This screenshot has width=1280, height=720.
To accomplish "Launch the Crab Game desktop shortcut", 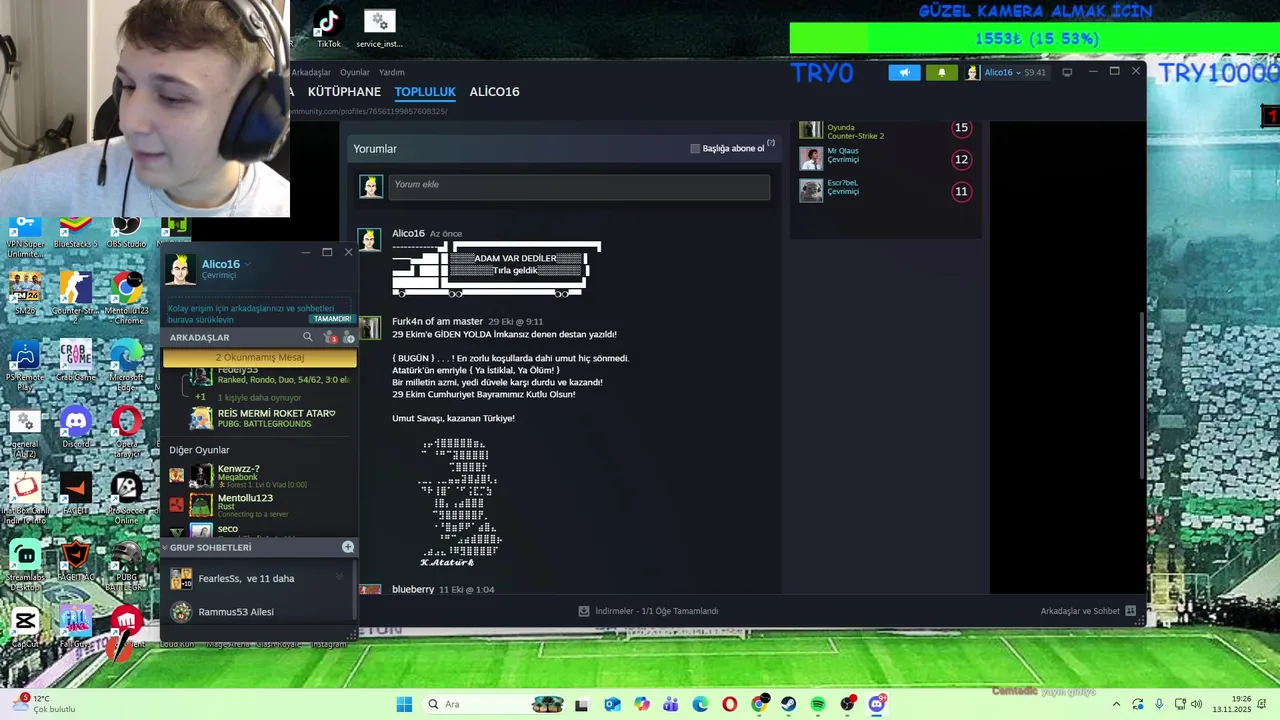I will (76, 362).
